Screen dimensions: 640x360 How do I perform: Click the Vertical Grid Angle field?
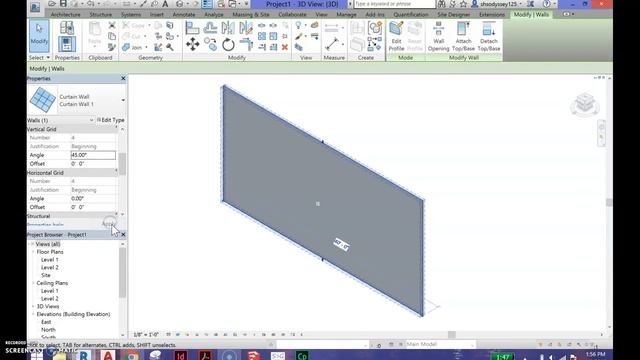click(x=93, y=155)
